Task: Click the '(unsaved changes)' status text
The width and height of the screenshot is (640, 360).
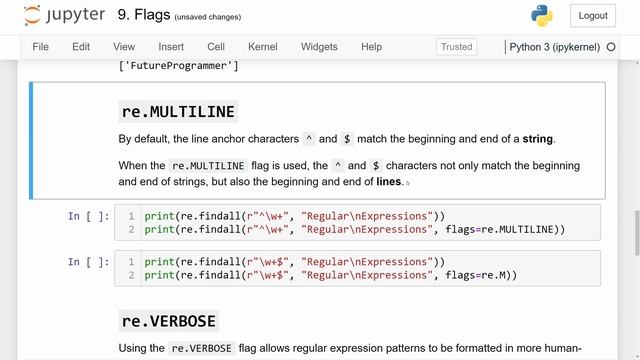Action: tap(208, 17)
